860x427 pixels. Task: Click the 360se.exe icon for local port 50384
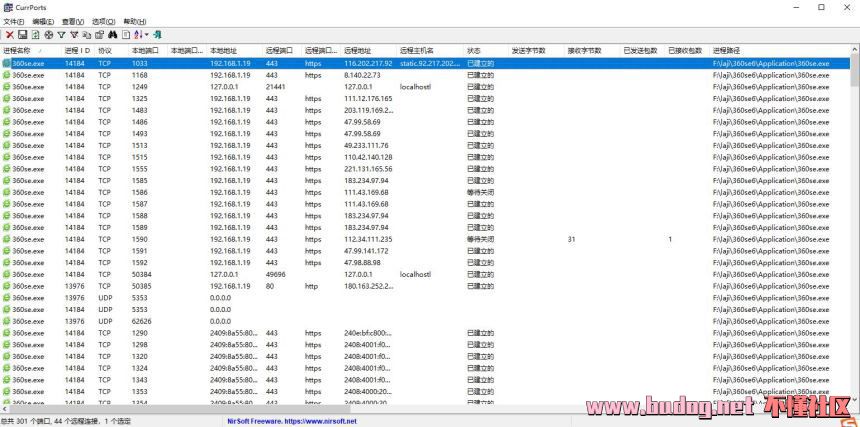point(7,274)
